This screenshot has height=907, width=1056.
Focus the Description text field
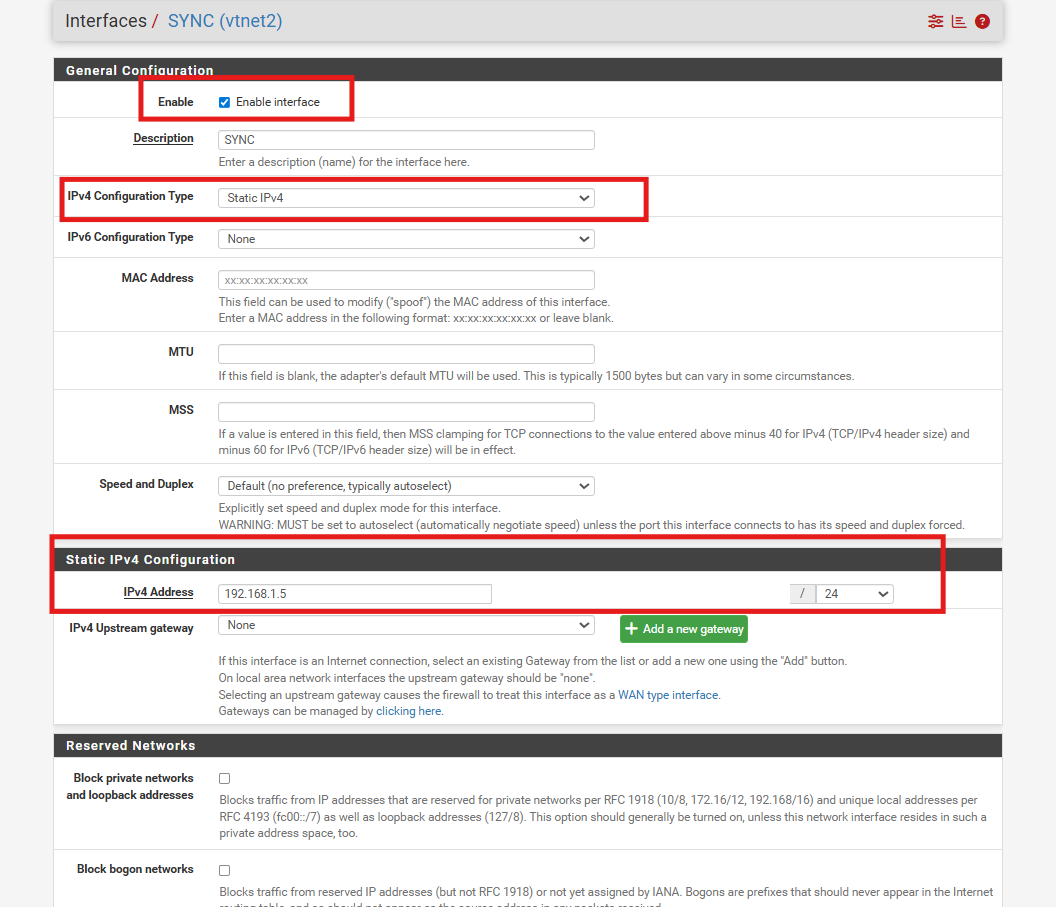406,140
